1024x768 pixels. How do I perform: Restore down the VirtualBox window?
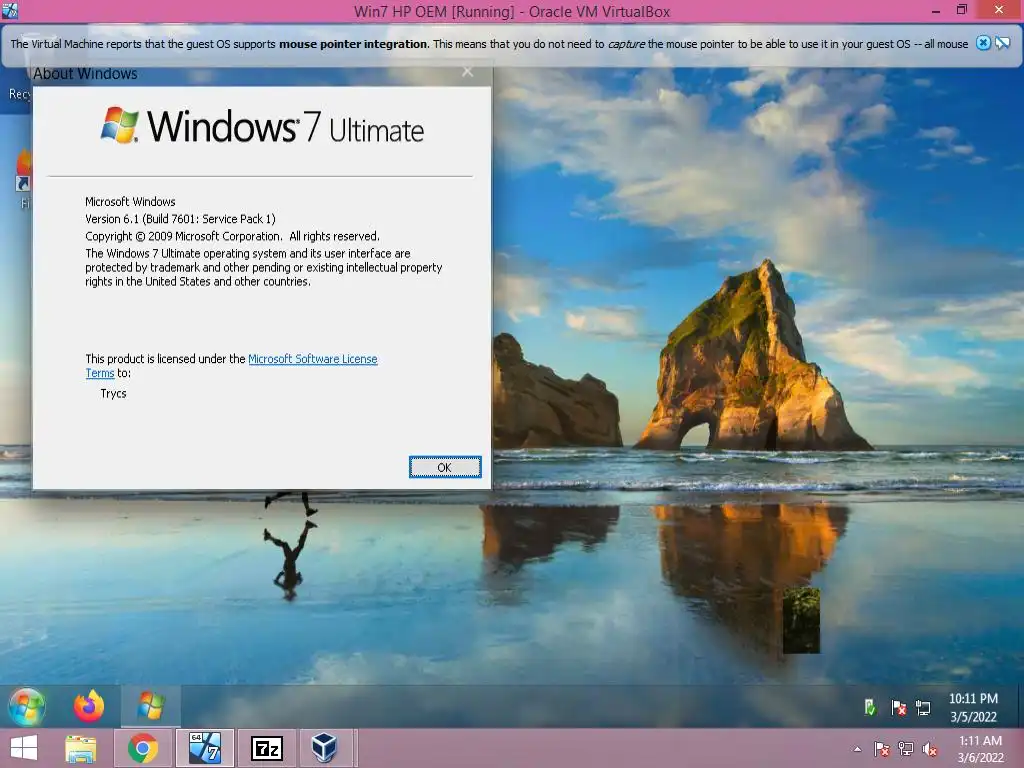[962, 10]
